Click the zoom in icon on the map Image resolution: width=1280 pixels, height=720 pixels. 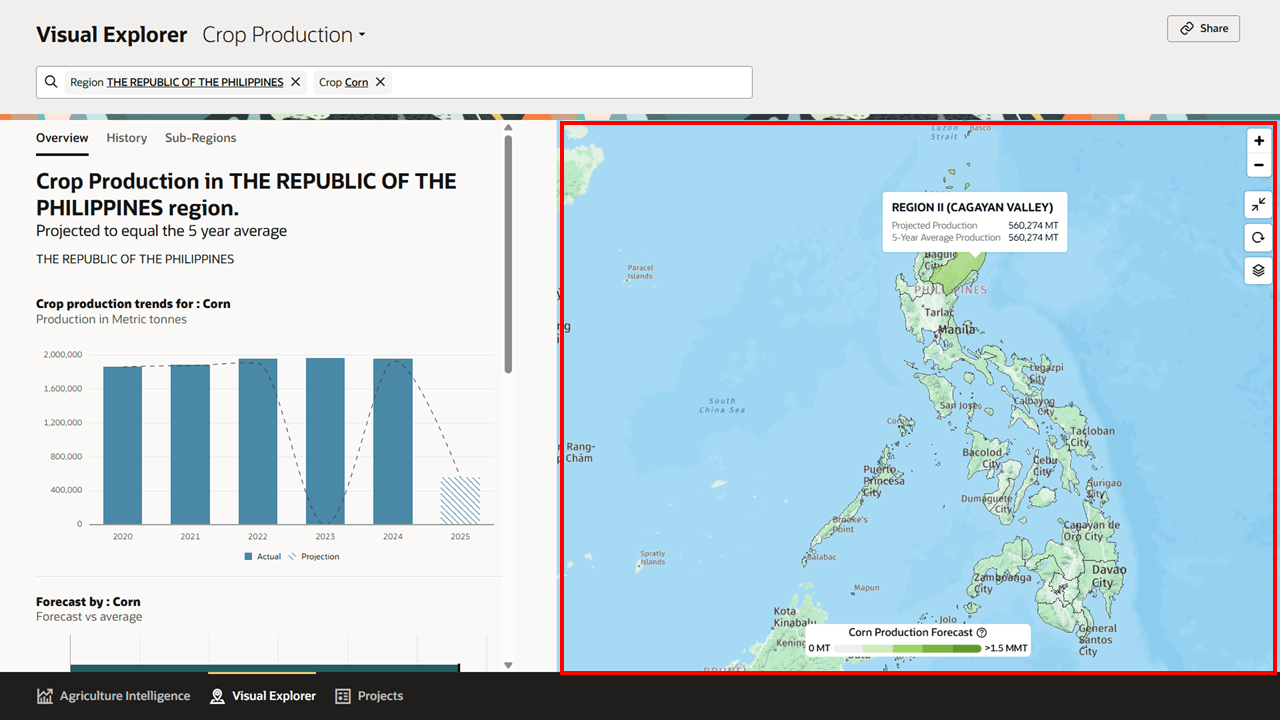point(1258,141)
